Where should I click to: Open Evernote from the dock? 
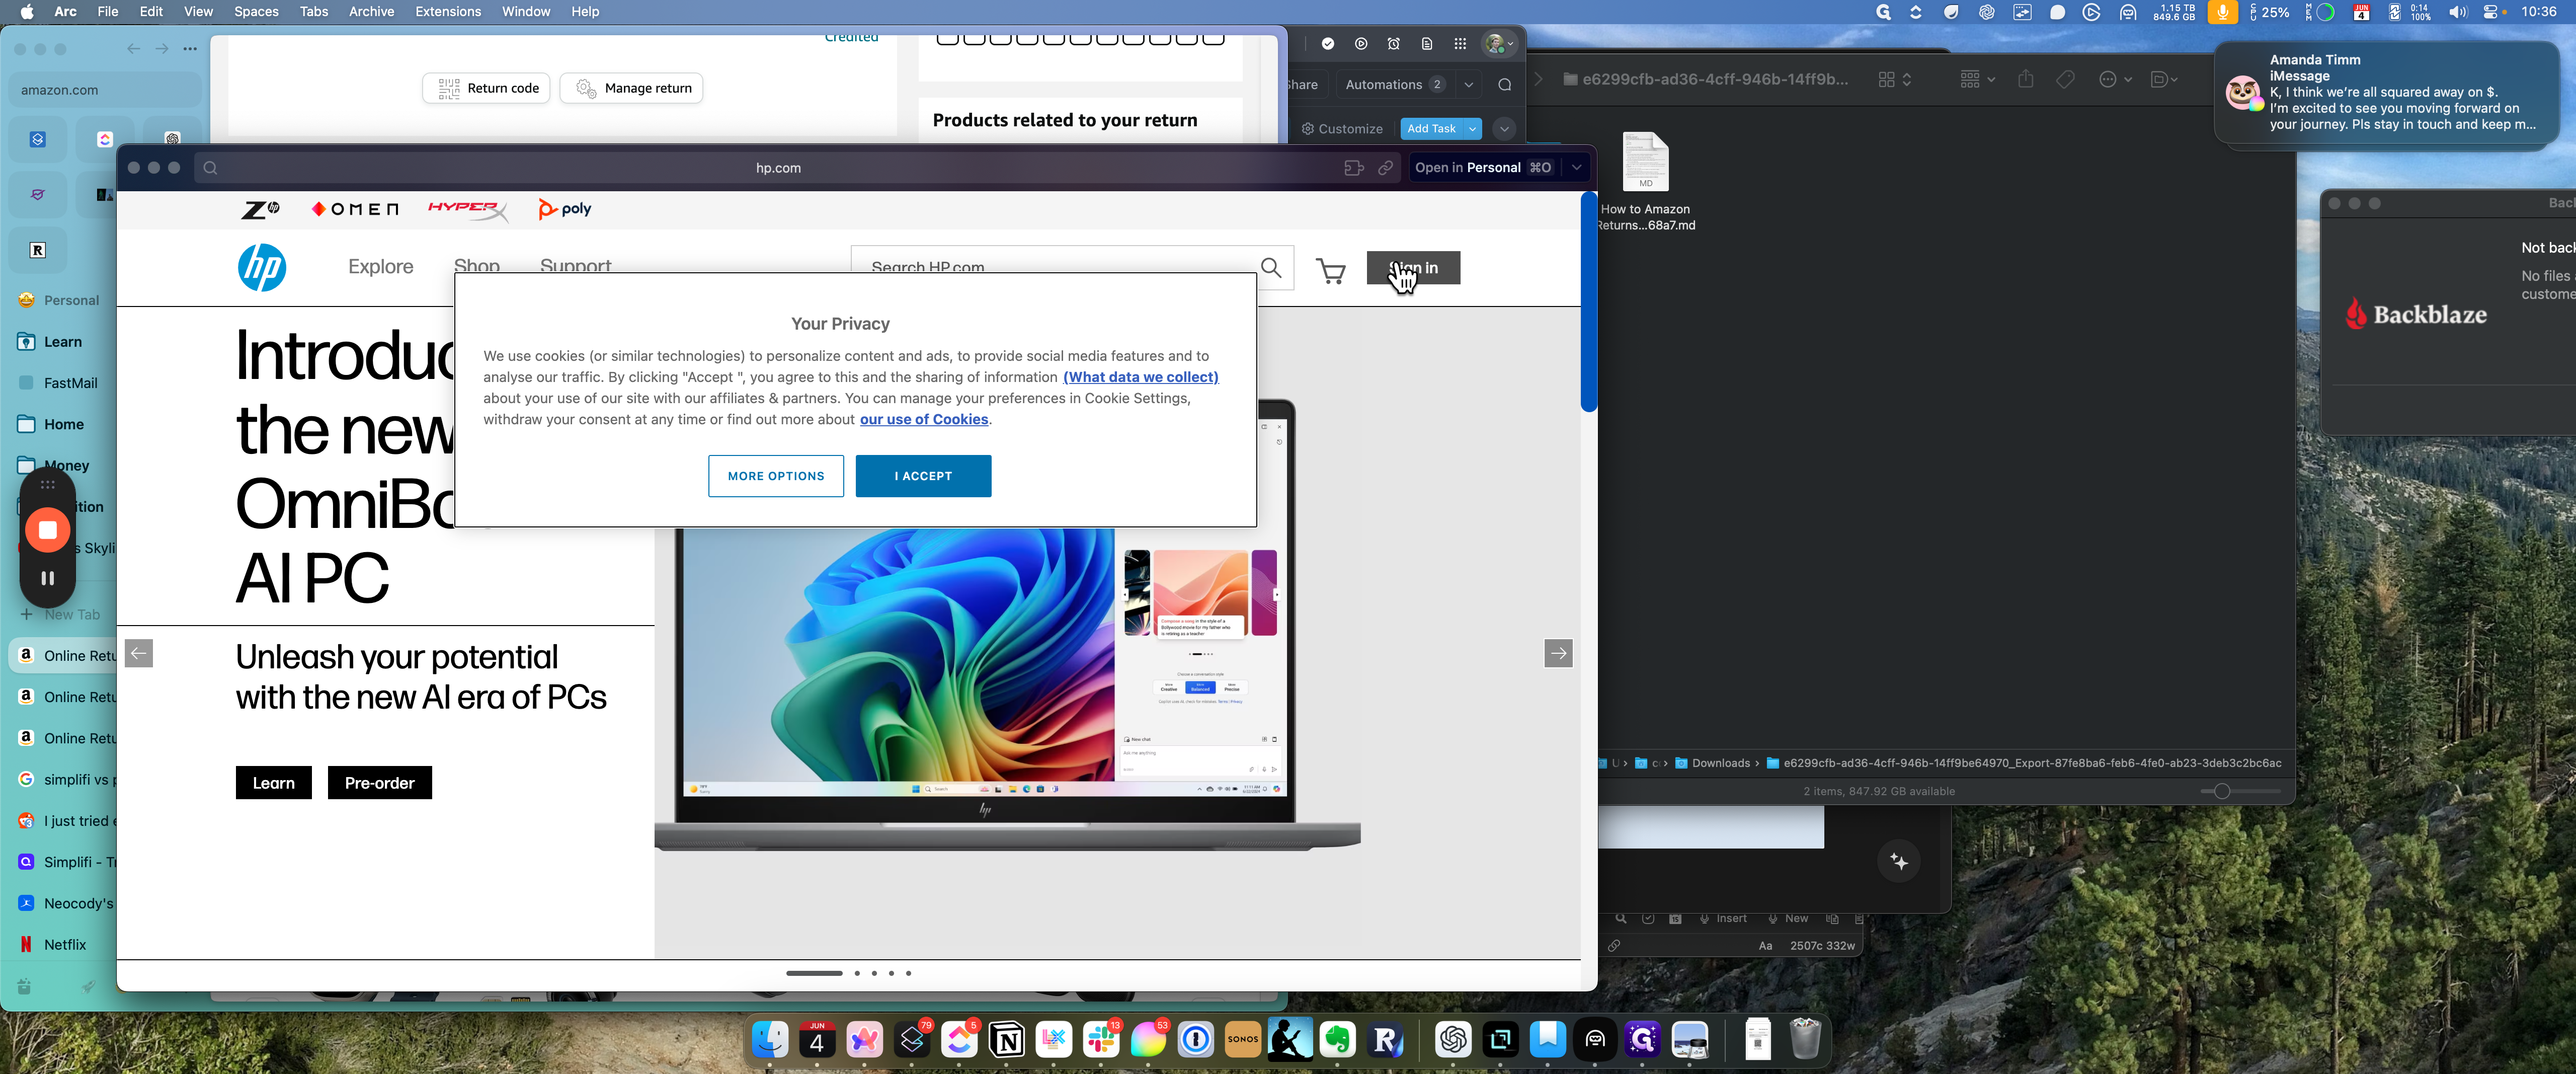click(x=1337, y=1040)
